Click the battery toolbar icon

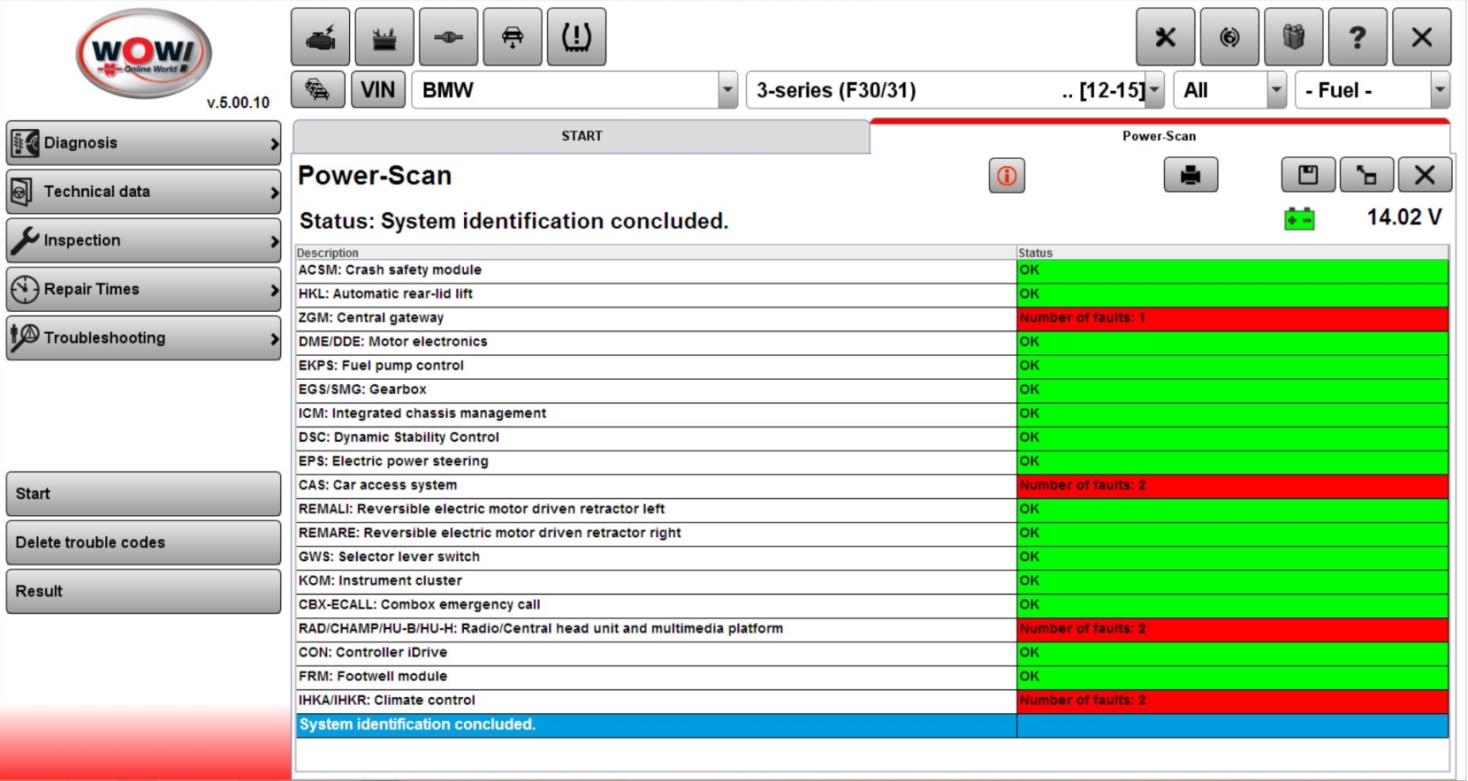pos(385,37)
